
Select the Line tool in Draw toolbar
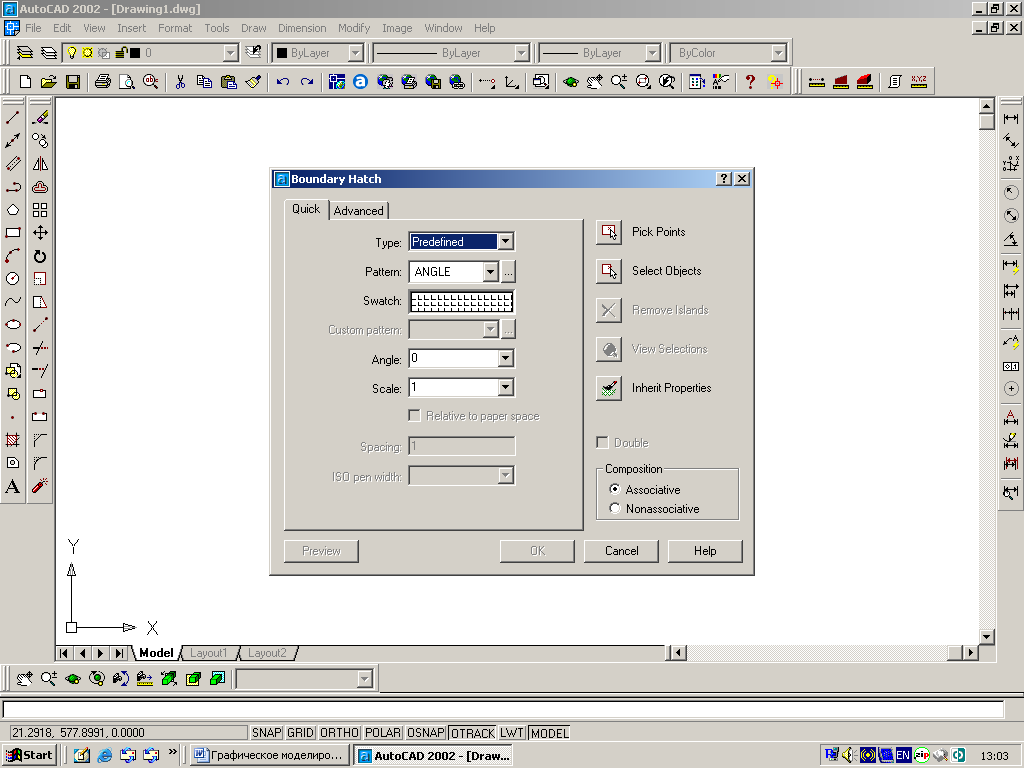click(12, 118)
